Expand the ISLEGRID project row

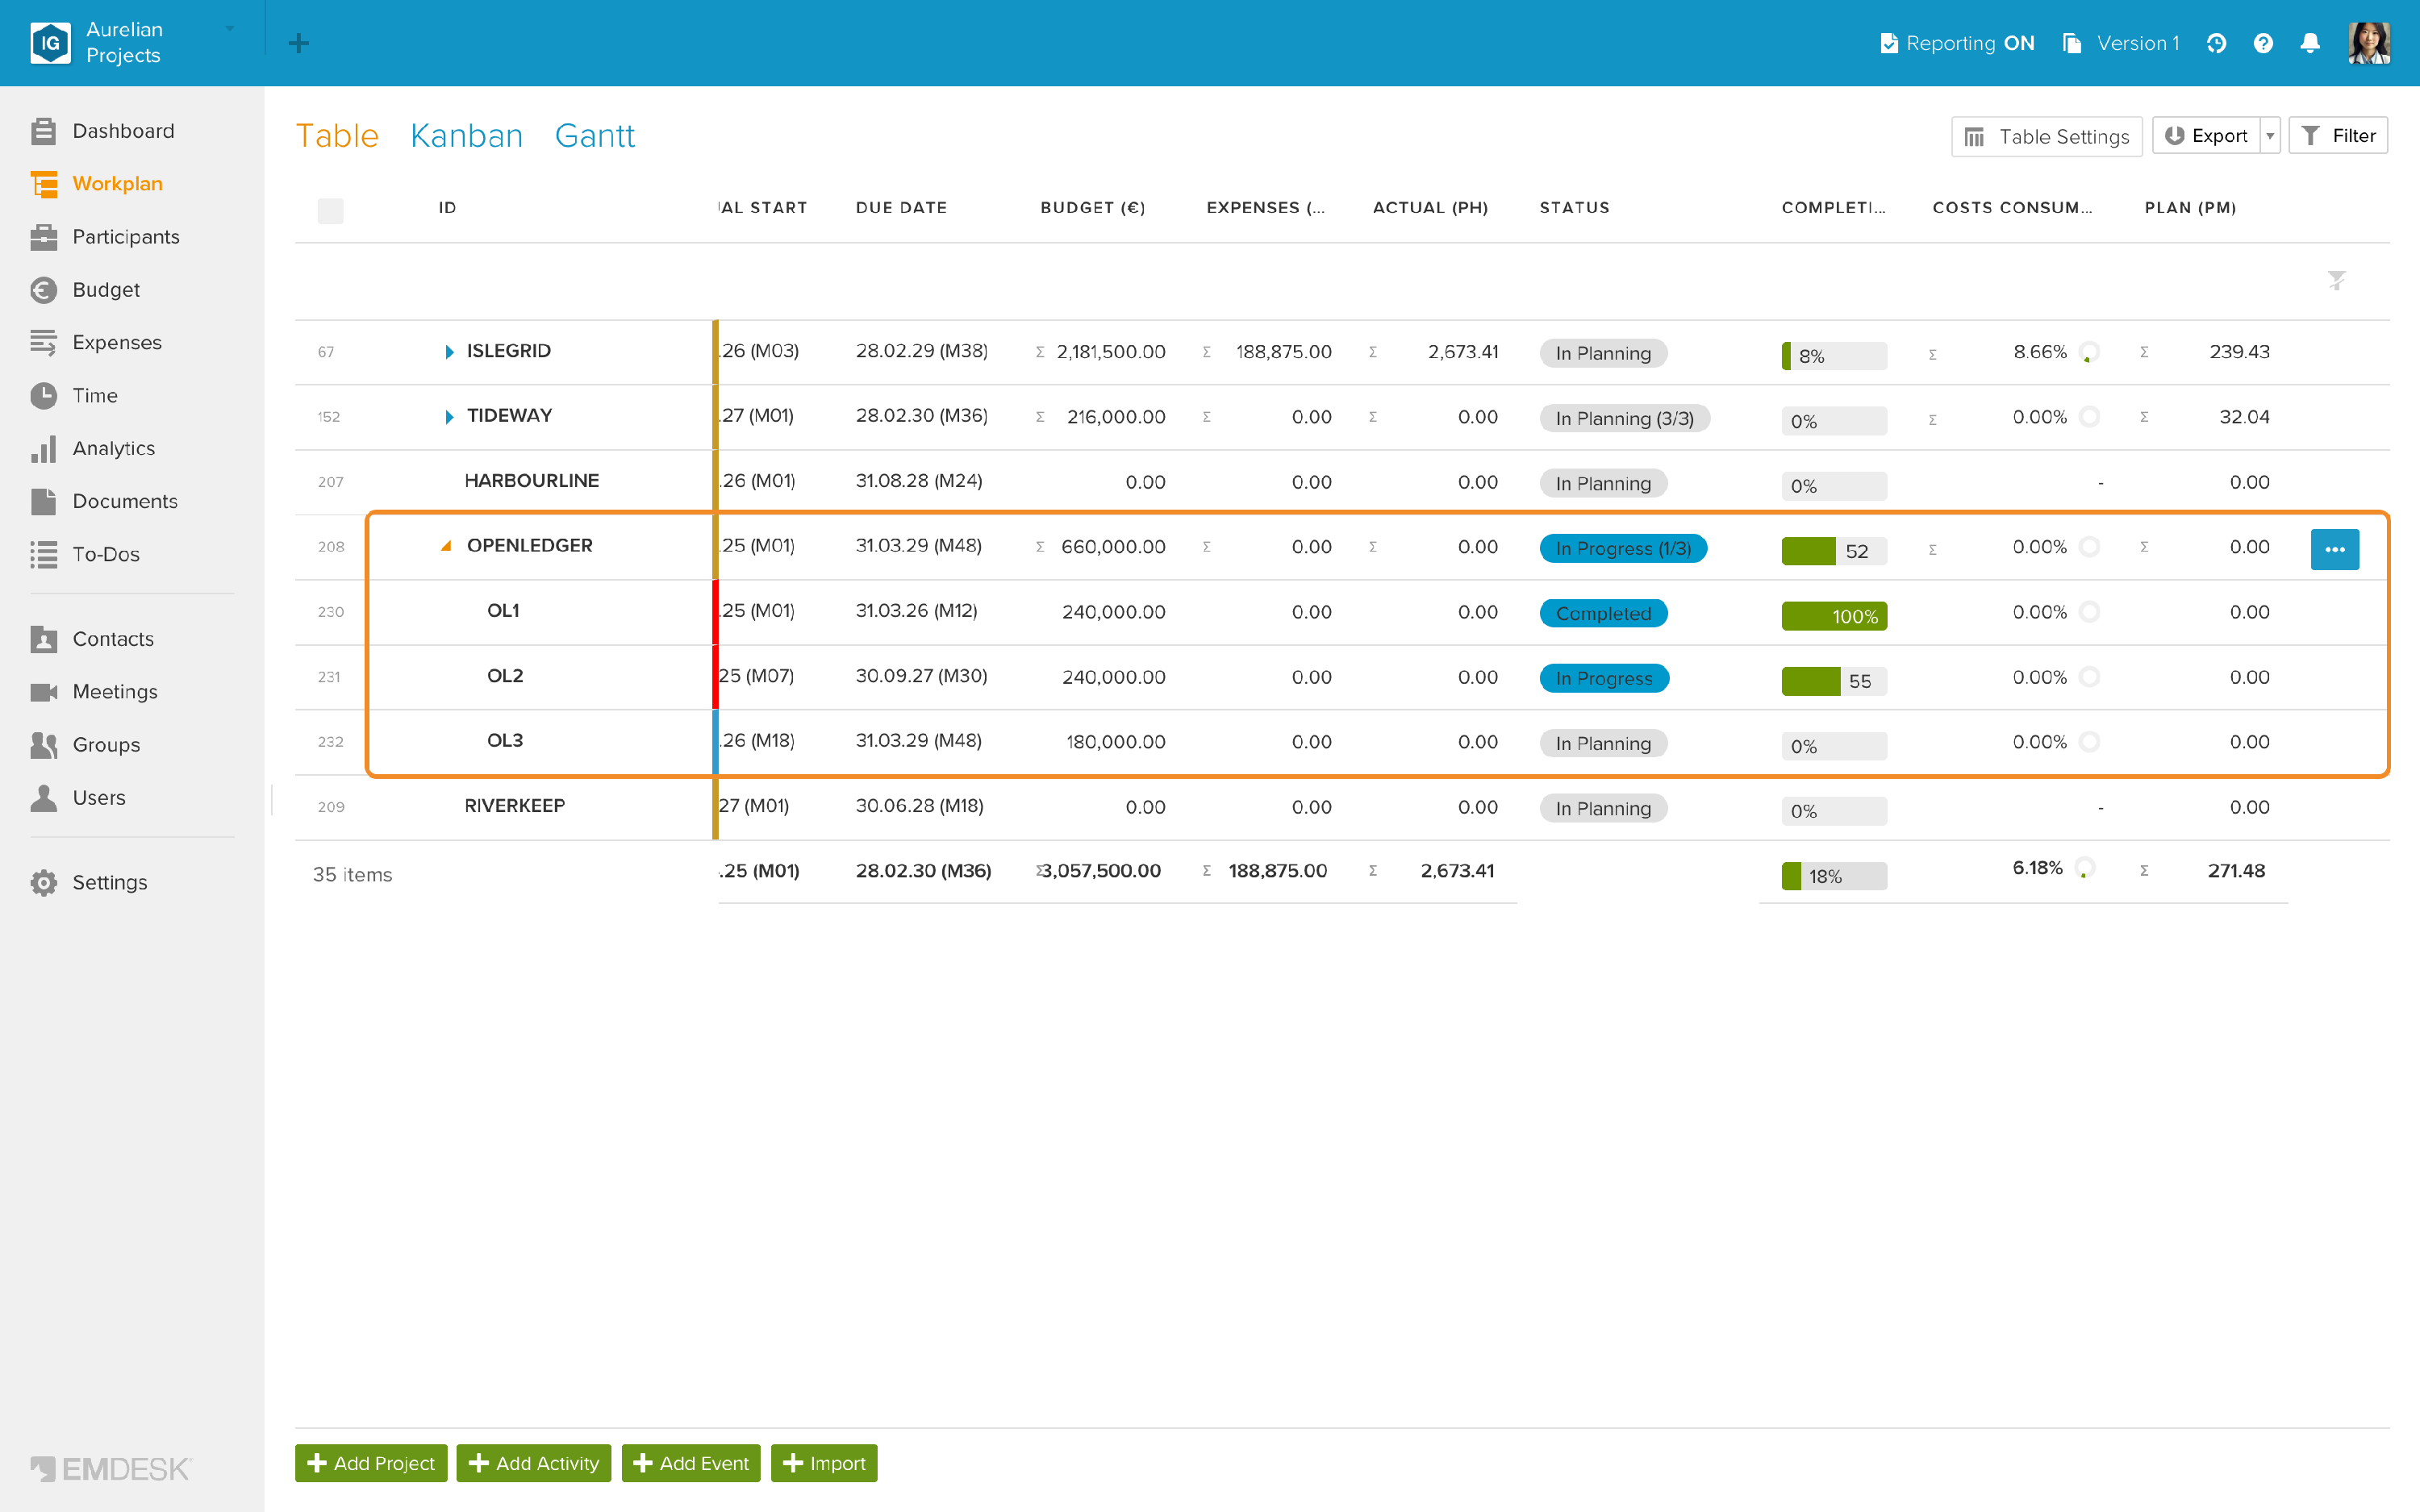[449, 352]
